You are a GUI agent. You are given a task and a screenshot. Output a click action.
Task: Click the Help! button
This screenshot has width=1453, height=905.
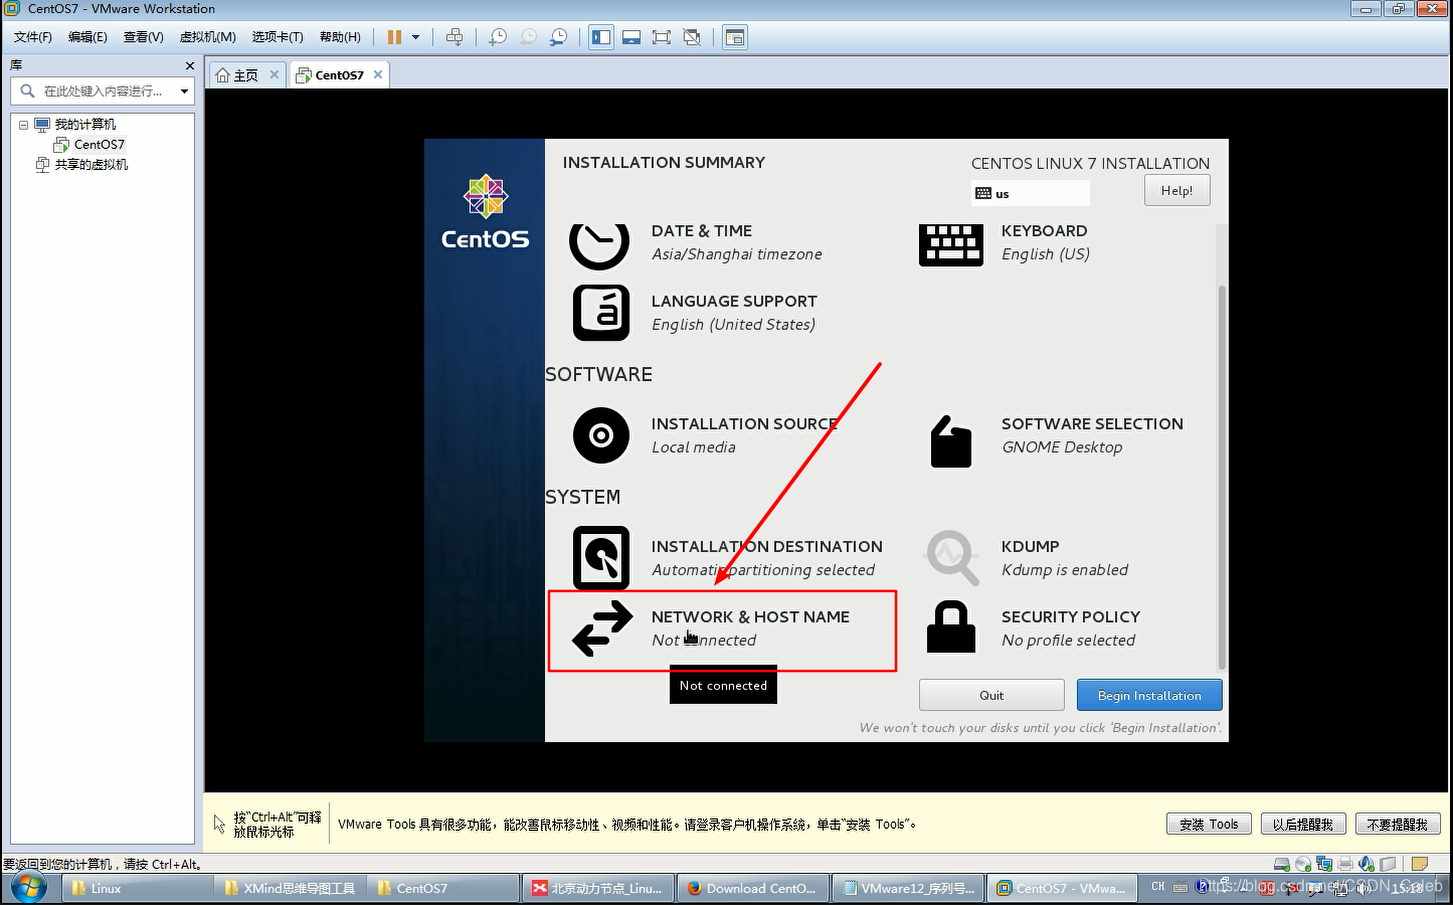click(1177, 190)
